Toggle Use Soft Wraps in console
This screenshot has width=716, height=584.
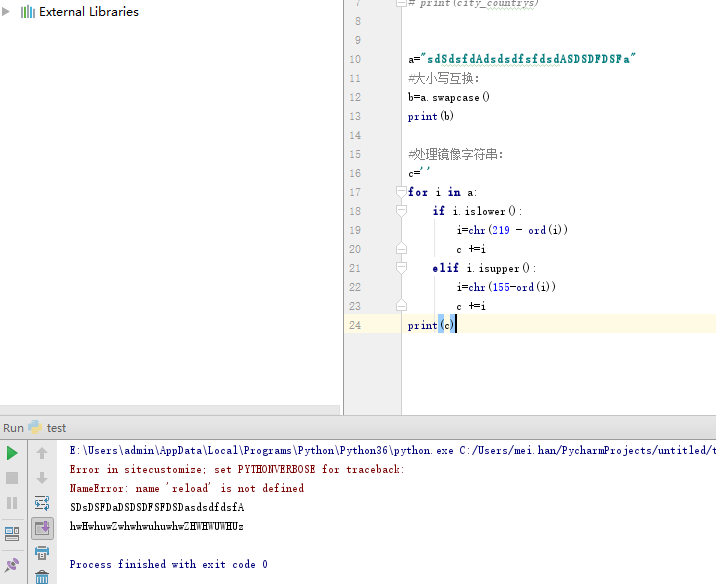[x=42, y=504]
